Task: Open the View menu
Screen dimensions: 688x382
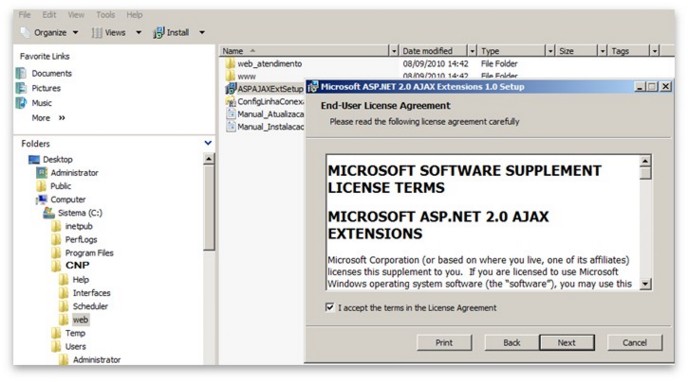Action: coord(76,15)
